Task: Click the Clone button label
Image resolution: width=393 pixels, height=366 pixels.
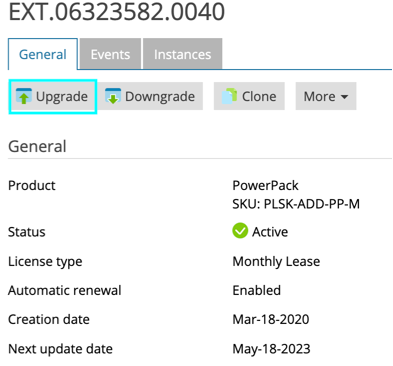Action: tap(259, 97)
